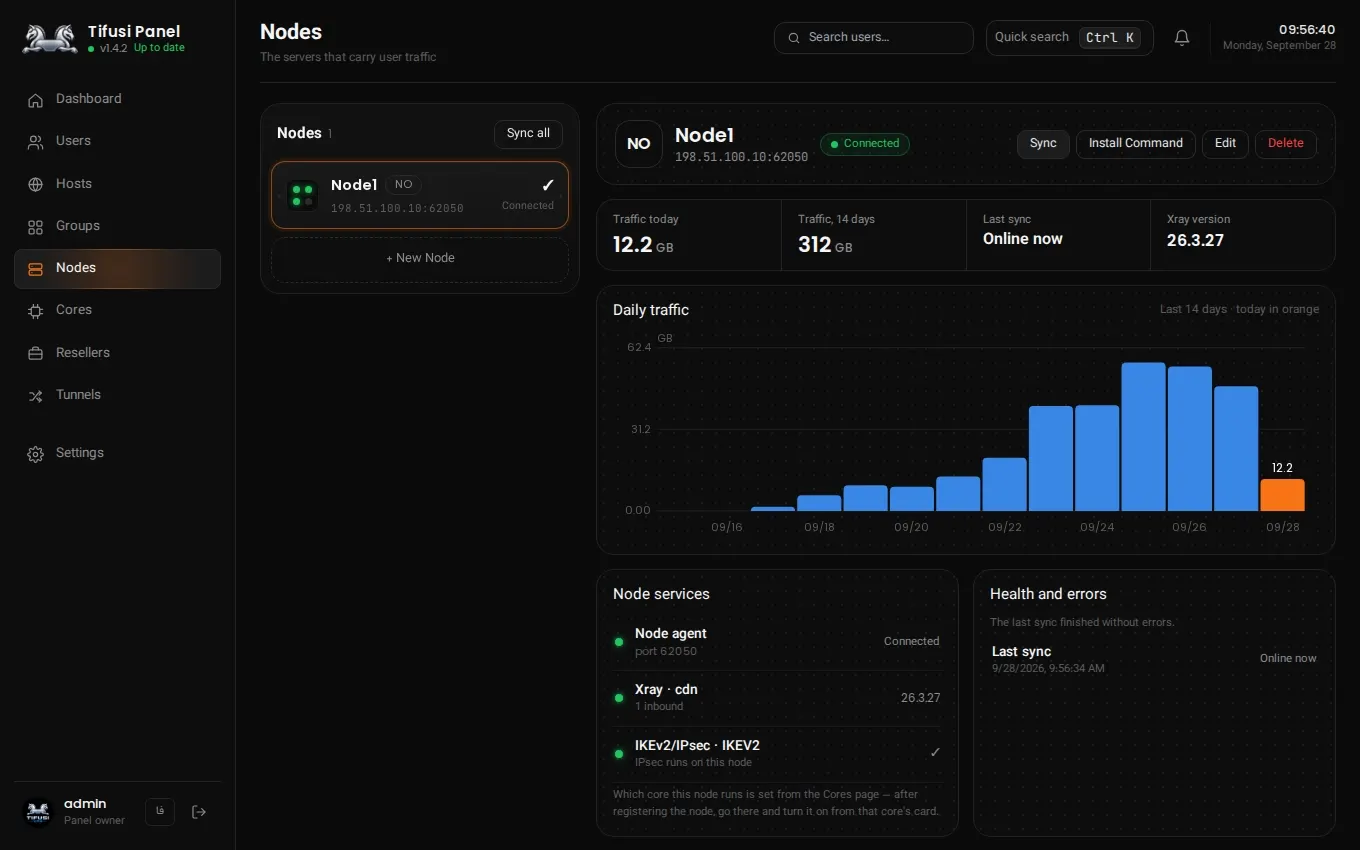Click the Xray · cdn service row

click(x=777, y=698)
